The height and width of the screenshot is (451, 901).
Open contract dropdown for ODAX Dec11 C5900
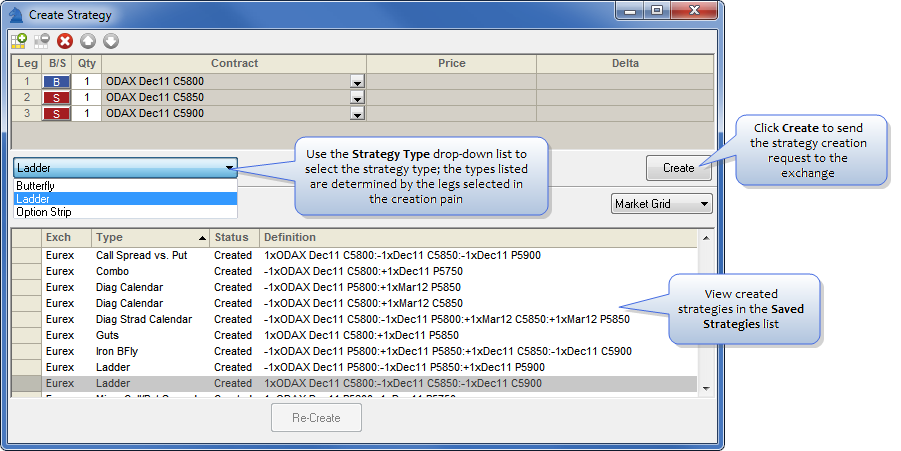point(357,114)
